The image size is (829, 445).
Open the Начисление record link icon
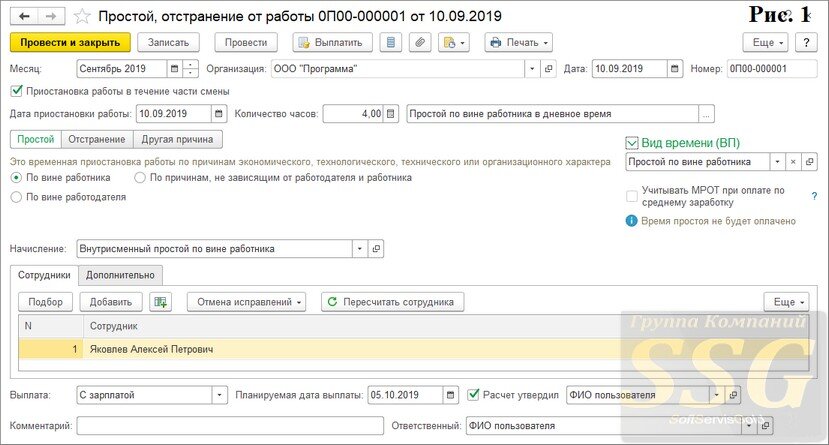376,249
